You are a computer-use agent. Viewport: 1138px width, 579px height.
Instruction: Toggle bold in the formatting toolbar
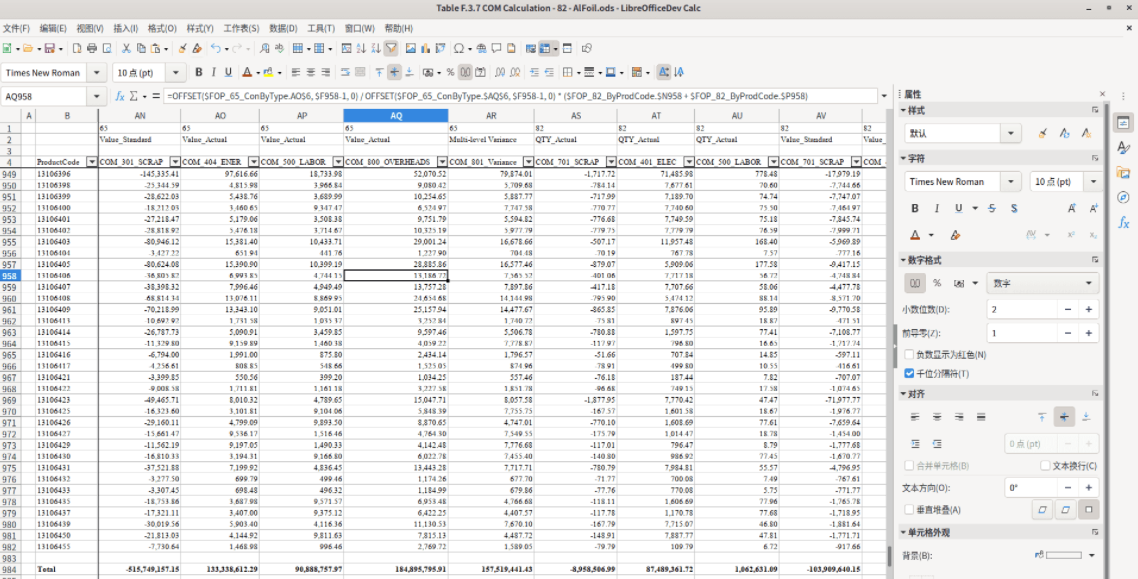[x=198, y=72]
